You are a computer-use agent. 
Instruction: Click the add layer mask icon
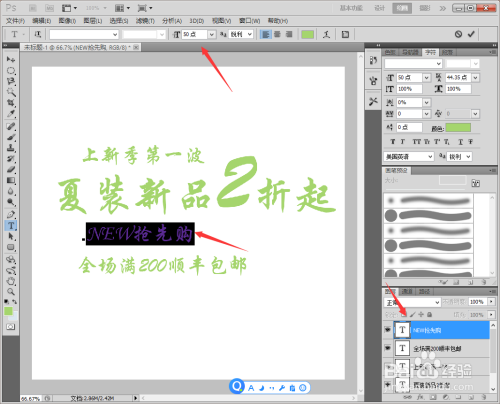click(433, 397)
